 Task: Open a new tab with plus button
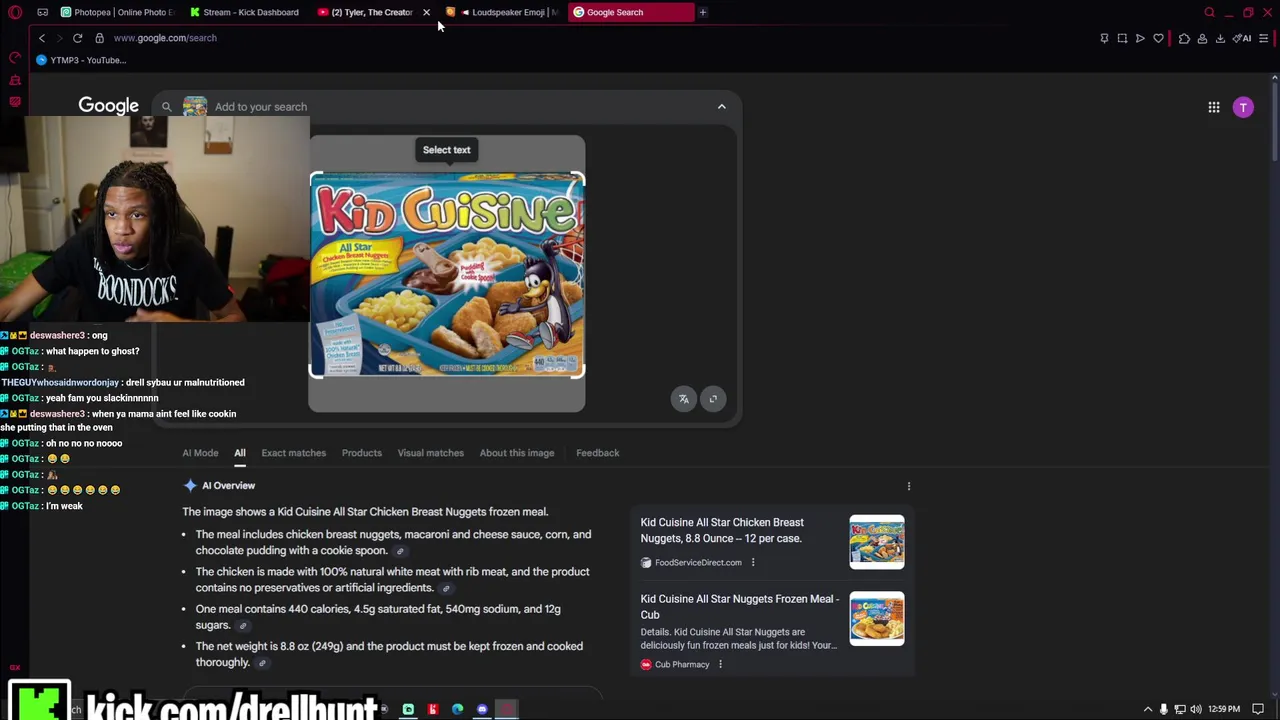[703, 12]
